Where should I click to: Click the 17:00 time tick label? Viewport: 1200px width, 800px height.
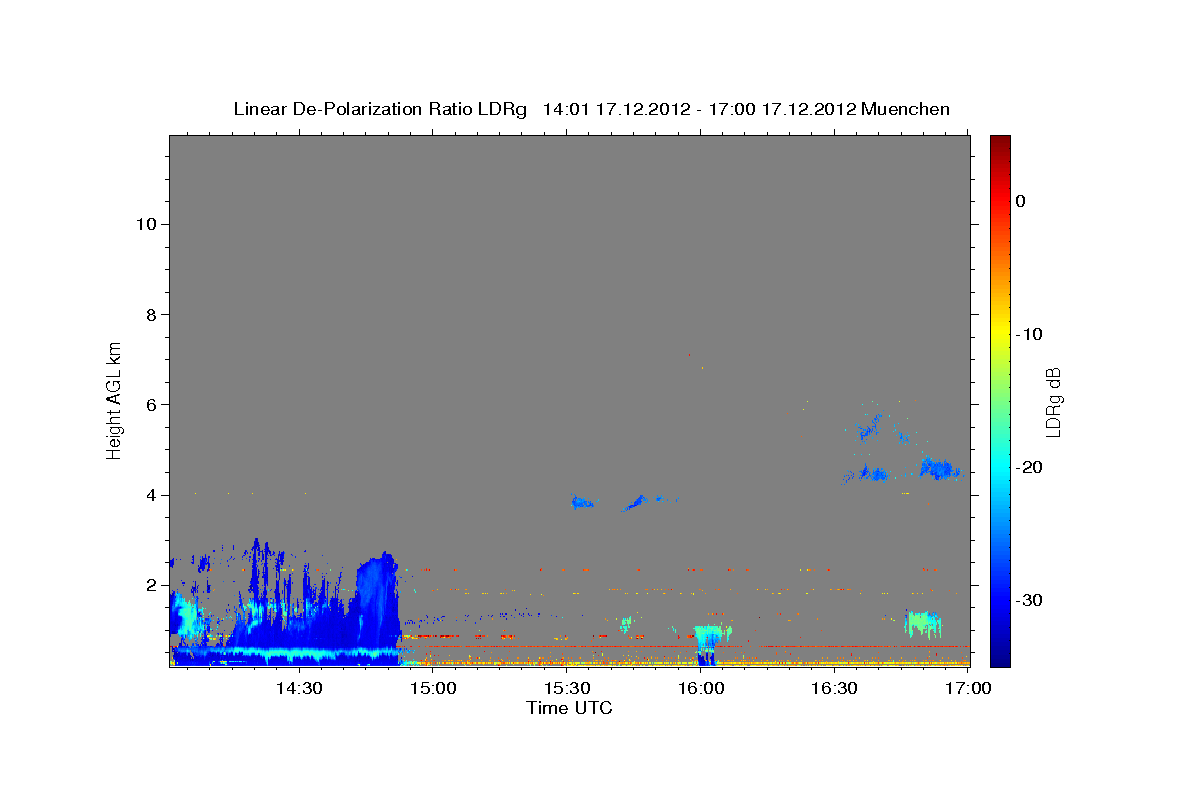coord(968,688)
